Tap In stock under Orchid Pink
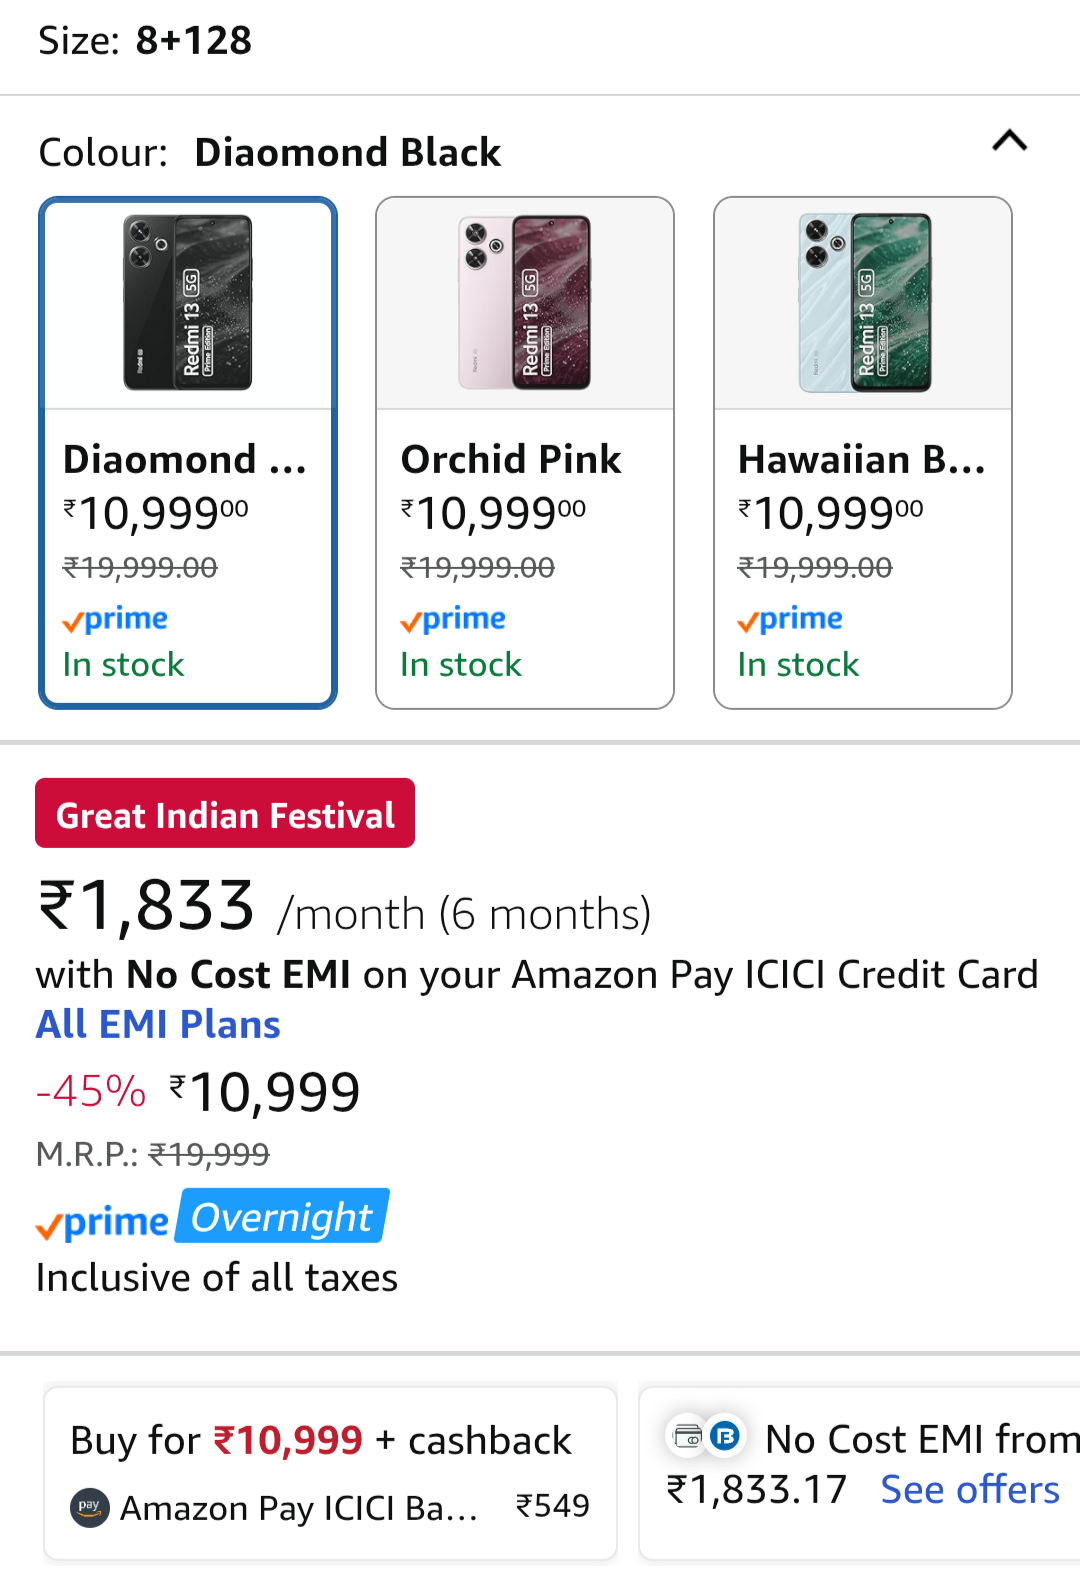 coord(461,665)
